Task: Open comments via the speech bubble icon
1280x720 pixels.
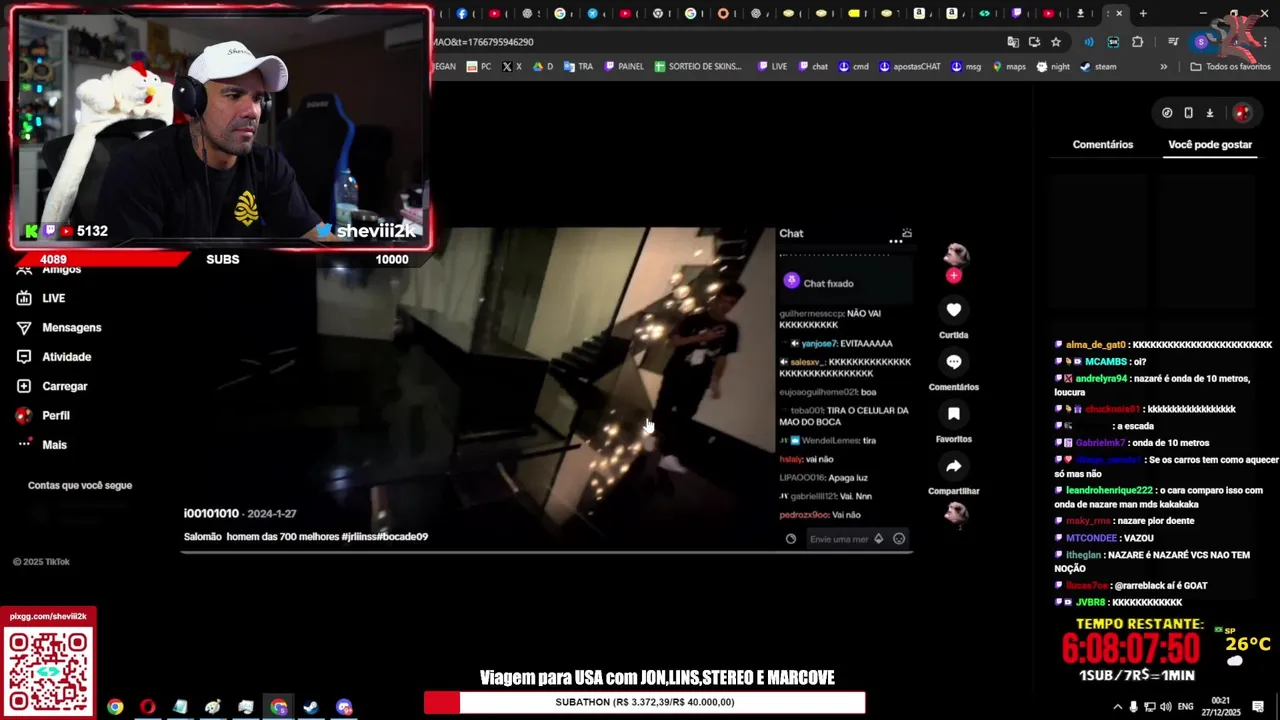Action: coord(953,362)
